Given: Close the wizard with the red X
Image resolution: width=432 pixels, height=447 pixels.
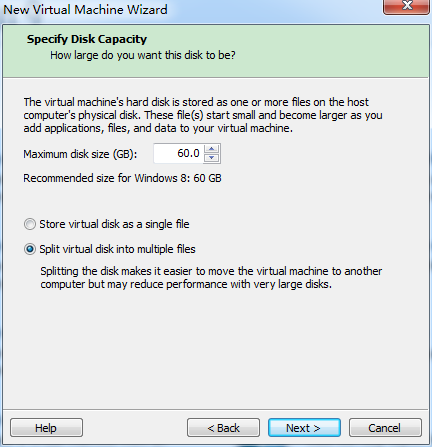Looking at the screenshot, I should 406,6.
